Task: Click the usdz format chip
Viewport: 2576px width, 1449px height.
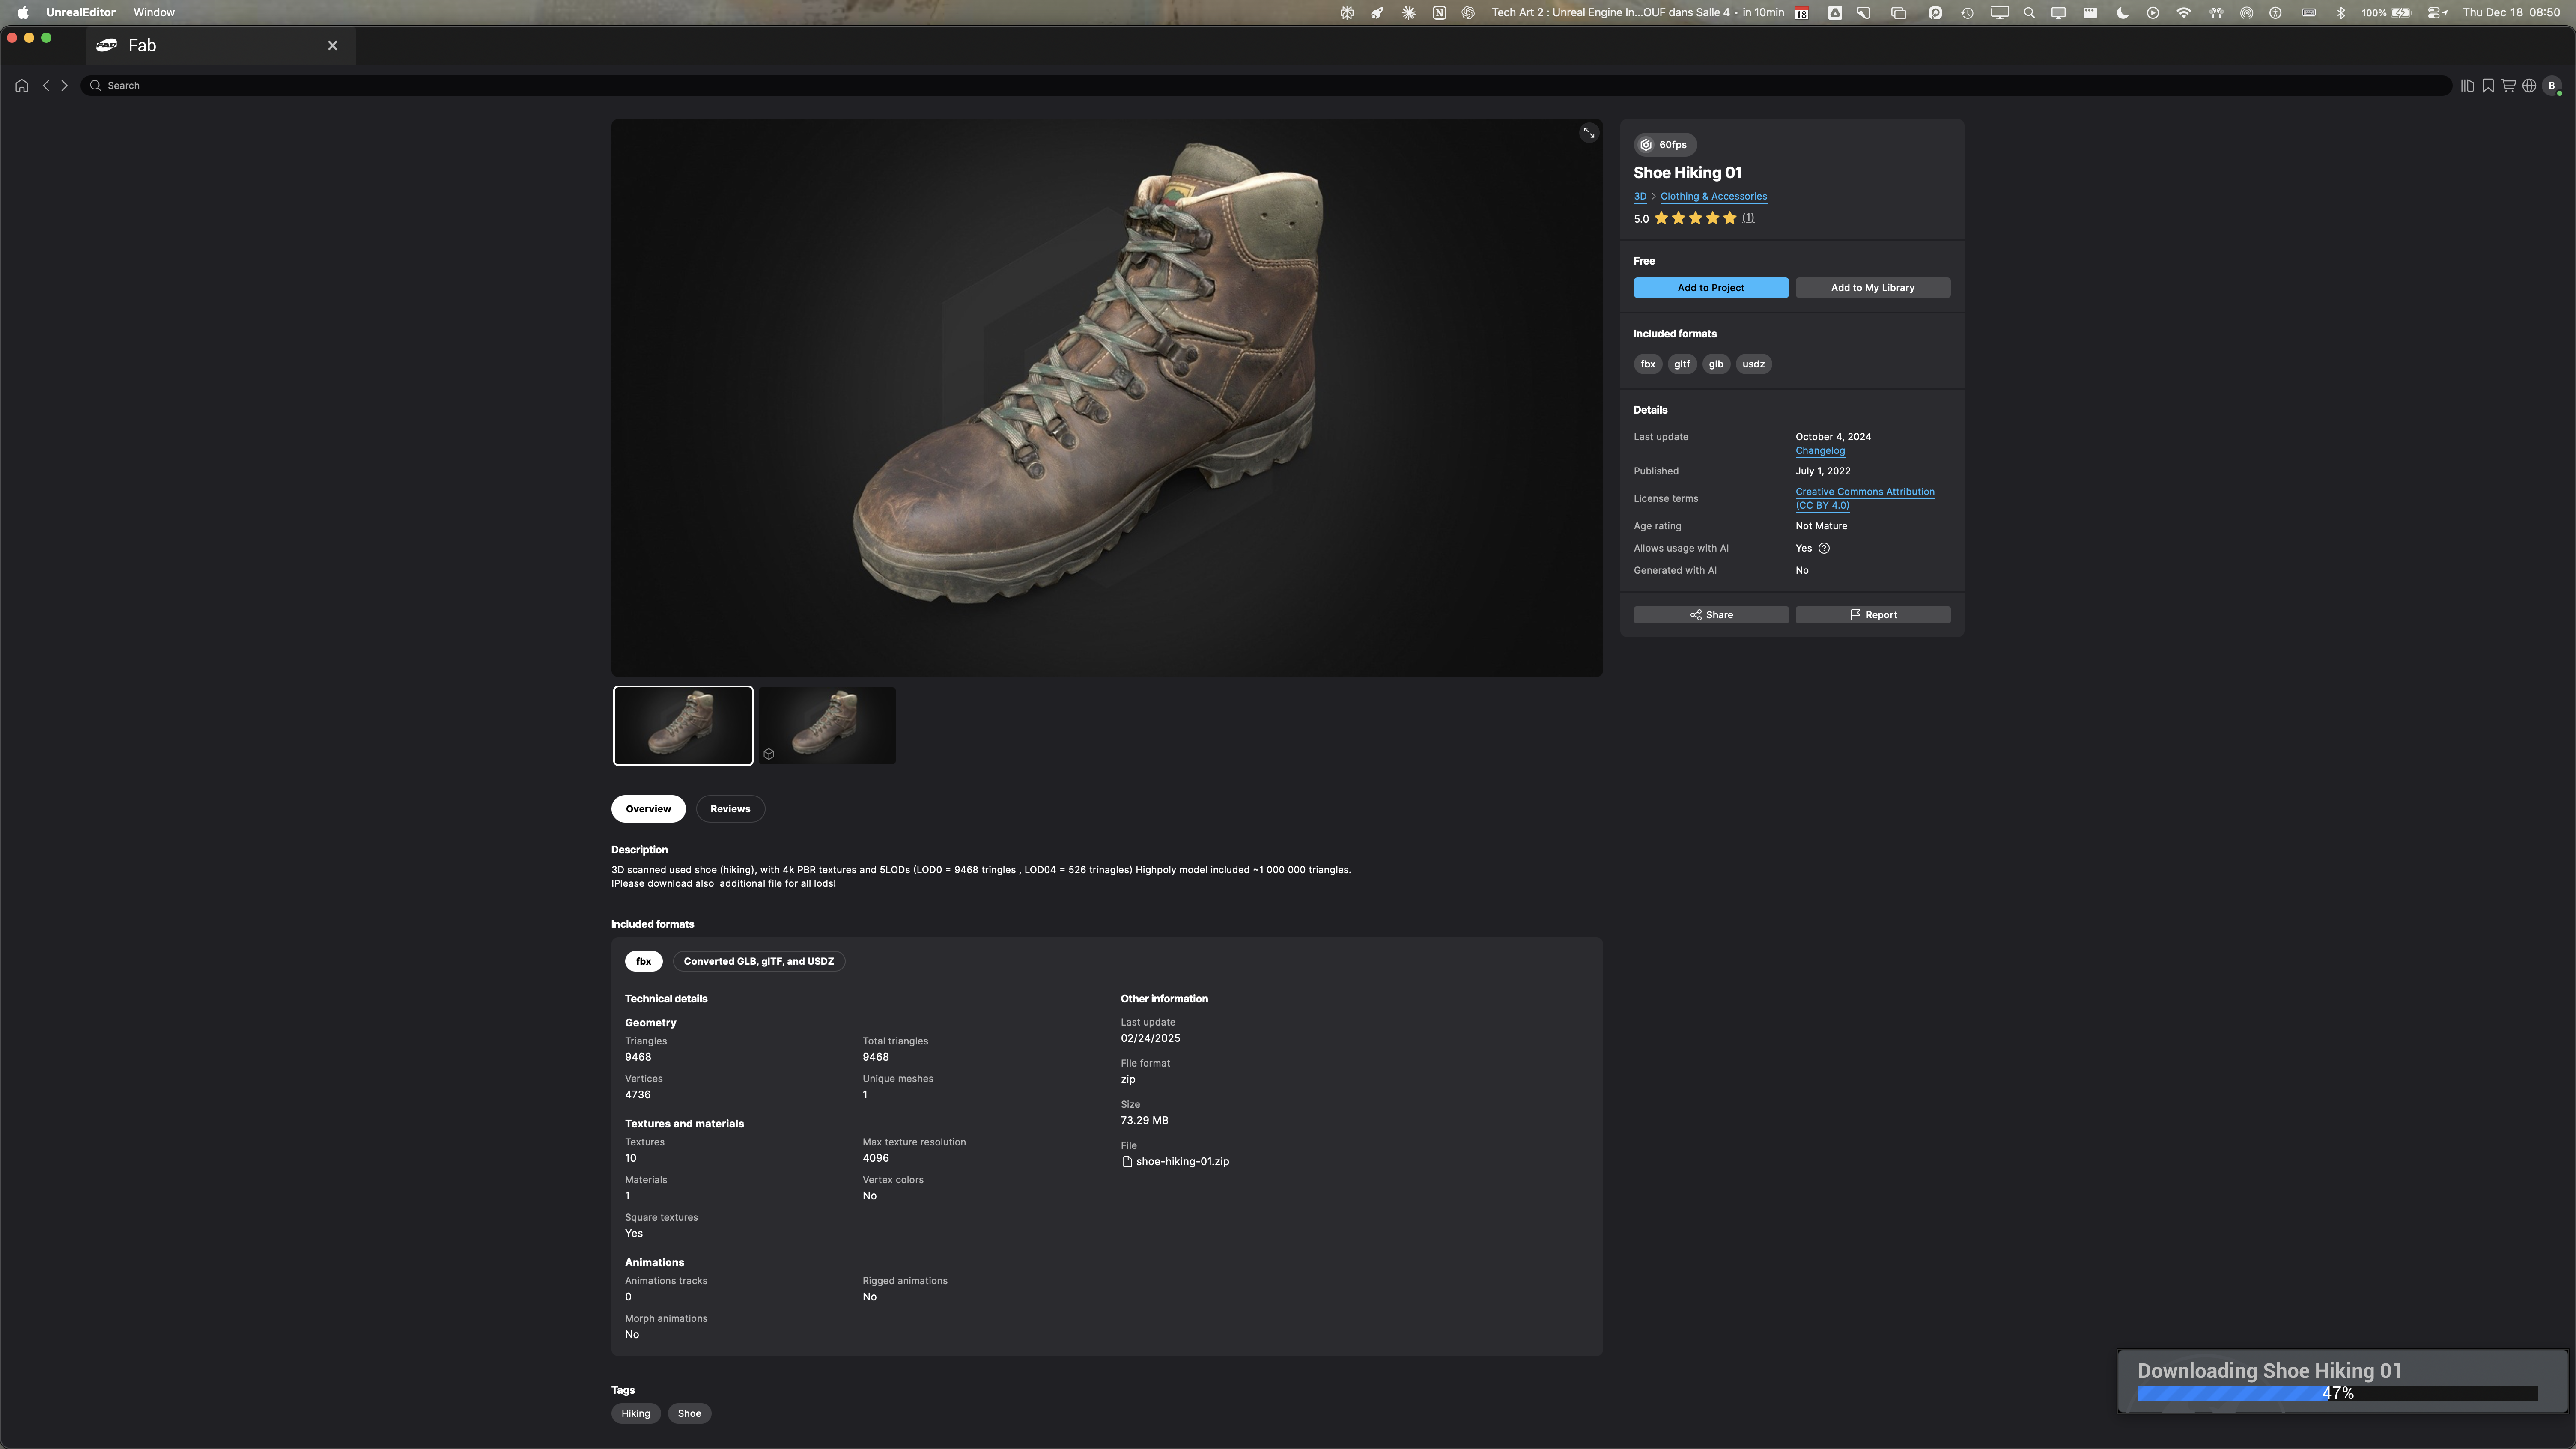Action: [1754, 365]
